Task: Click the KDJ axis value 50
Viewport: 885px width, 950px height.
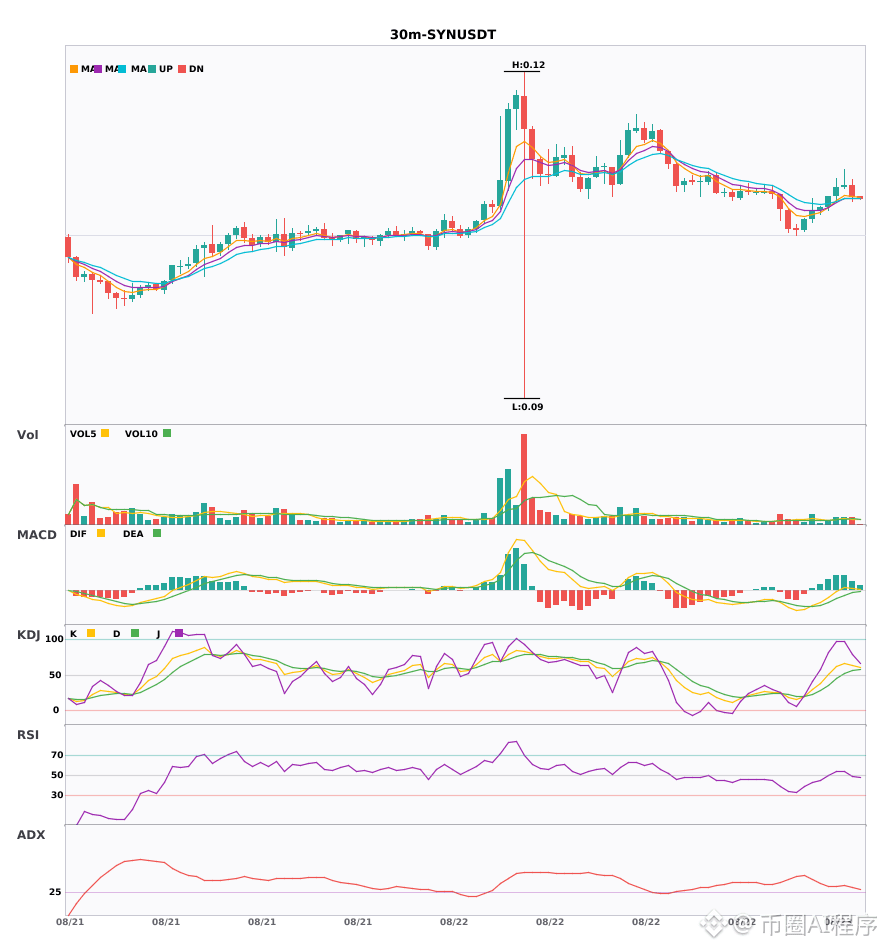Action: pyautogui.click(x=55, y=675)
